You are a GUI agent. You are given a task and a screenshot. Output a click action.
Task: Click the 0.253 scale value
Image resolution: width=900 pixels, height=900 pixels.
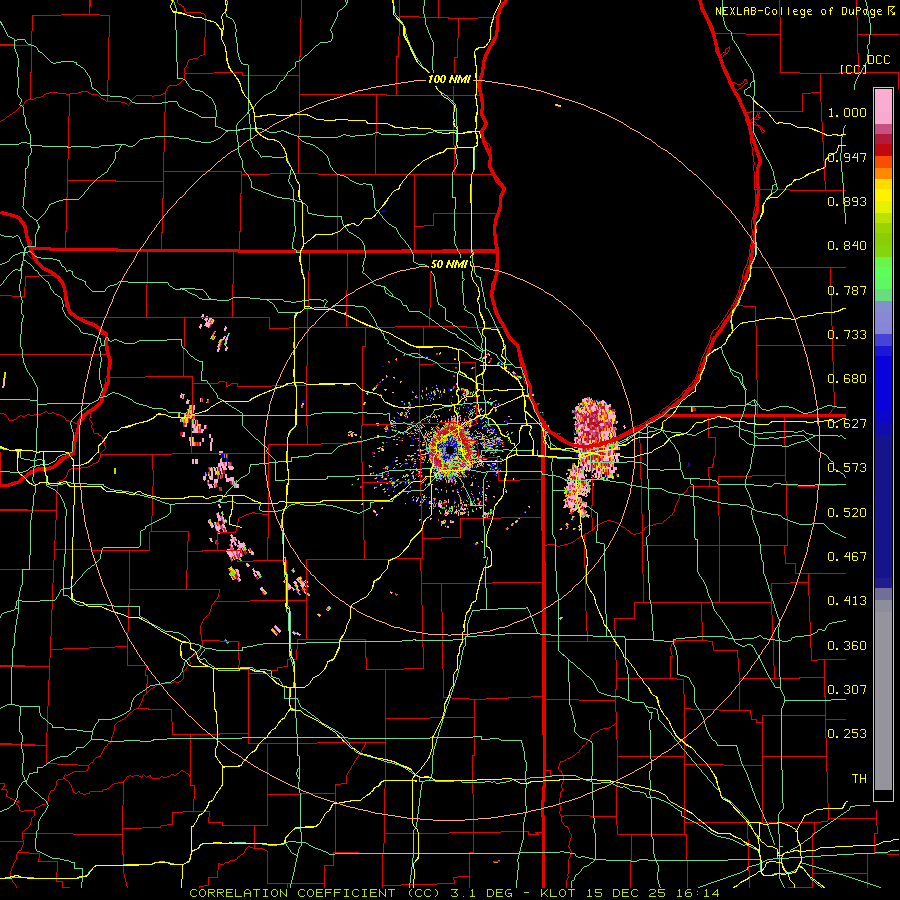(847, 734)
